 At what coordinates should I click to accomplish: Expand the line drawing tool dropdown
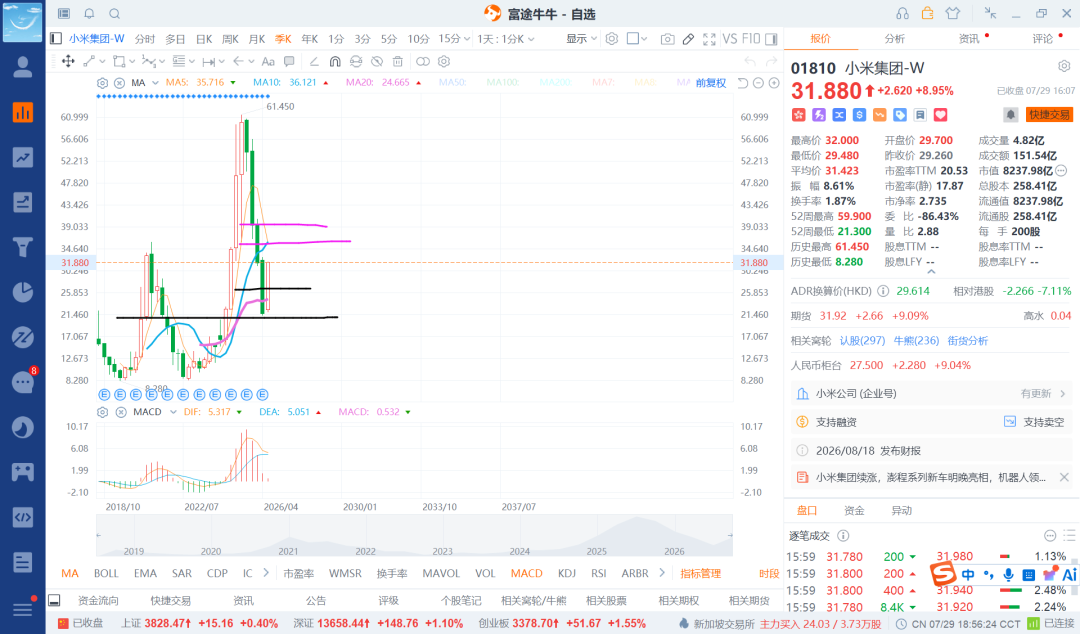[x=103, y=61]
